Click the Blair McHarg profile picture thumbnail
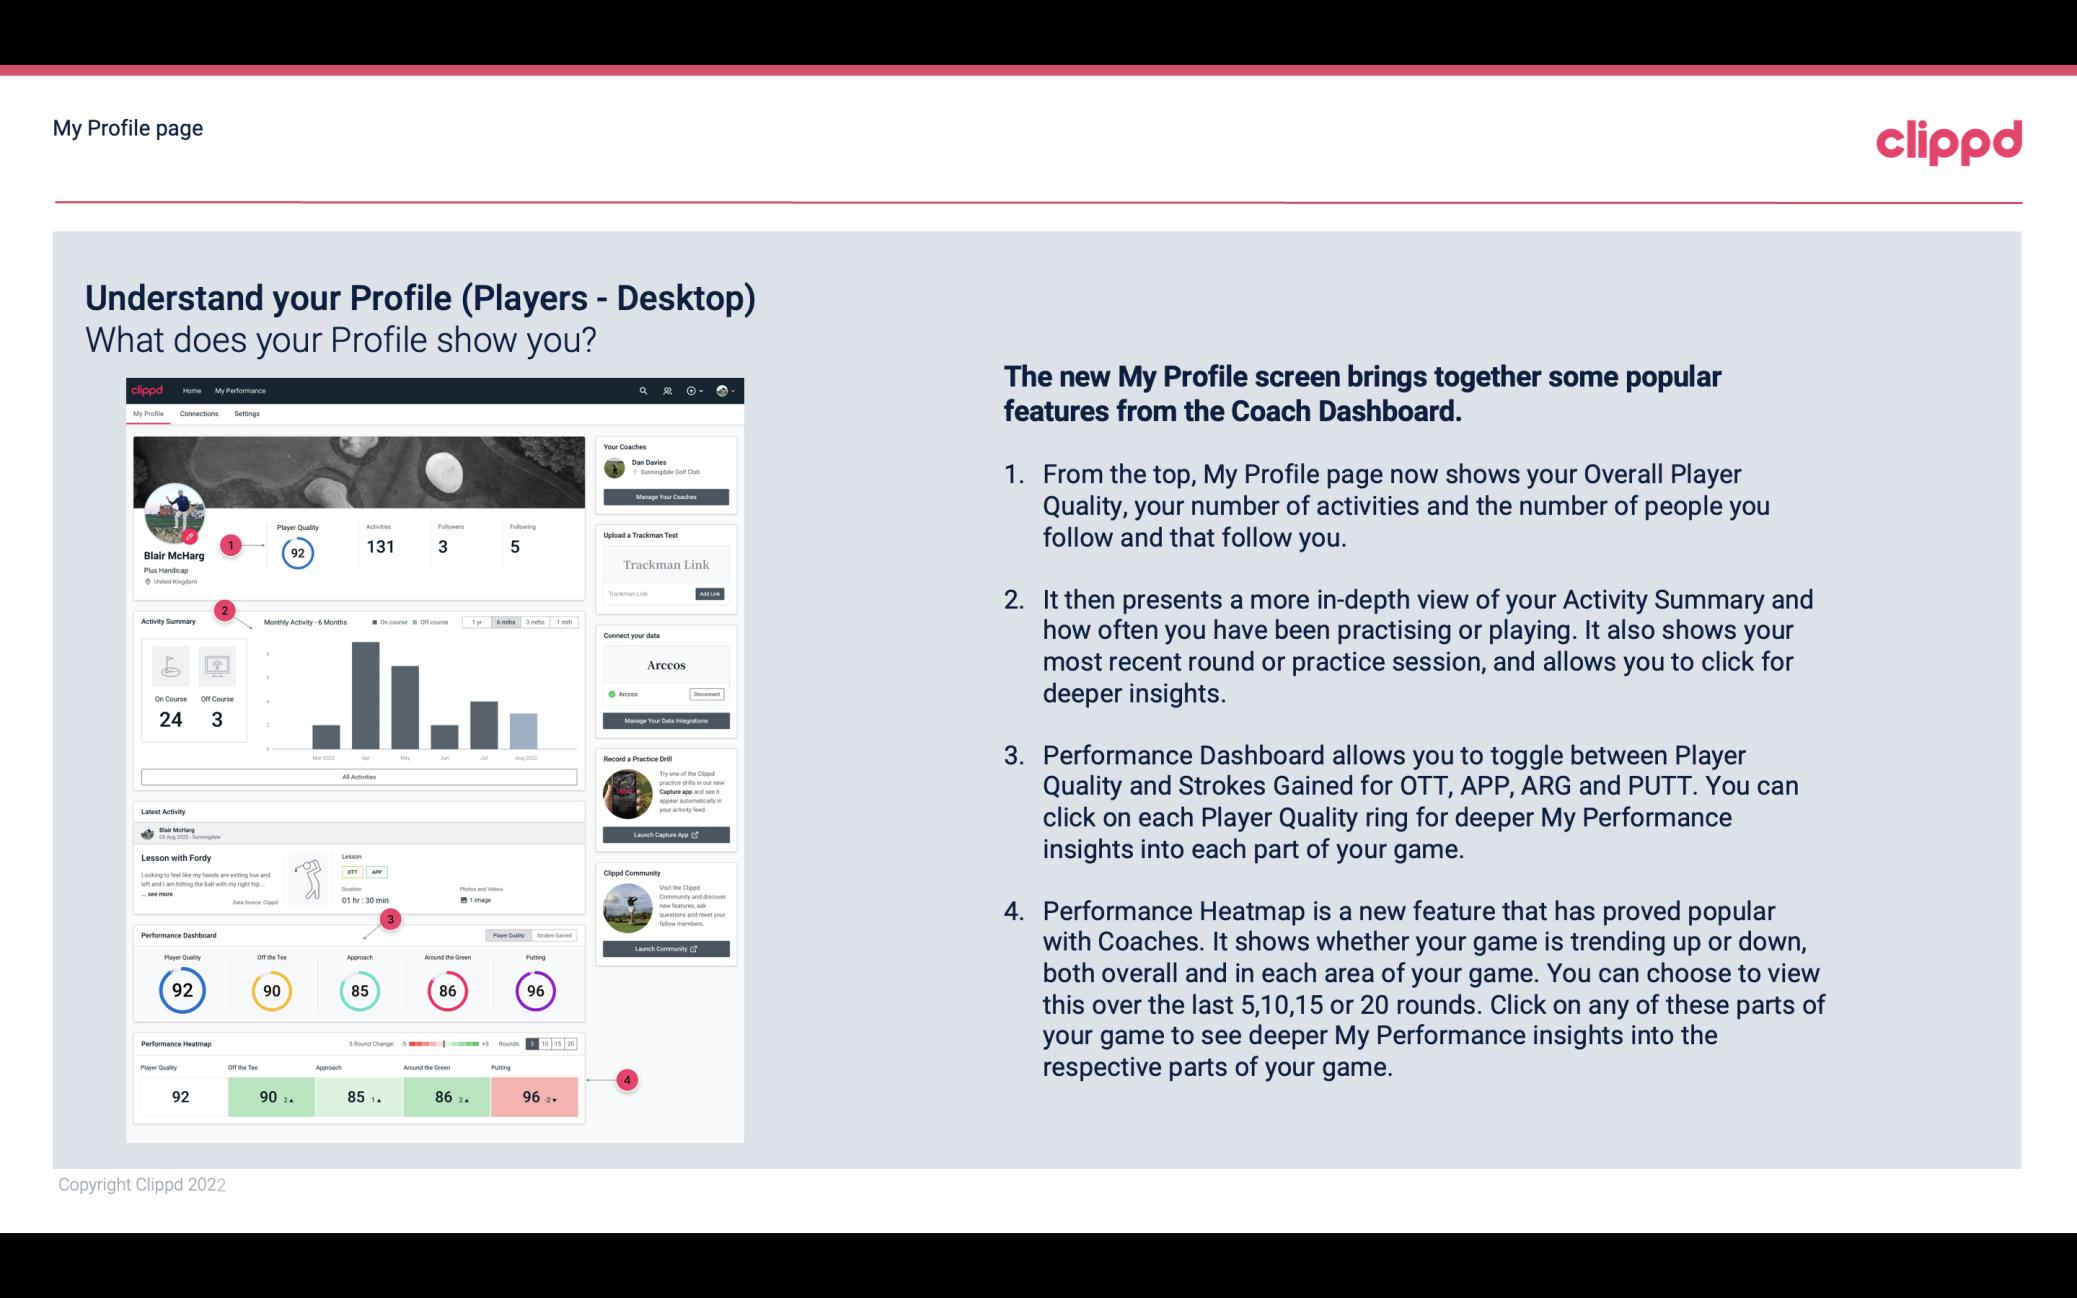The image size is (2077, 1298). [173, 520]
